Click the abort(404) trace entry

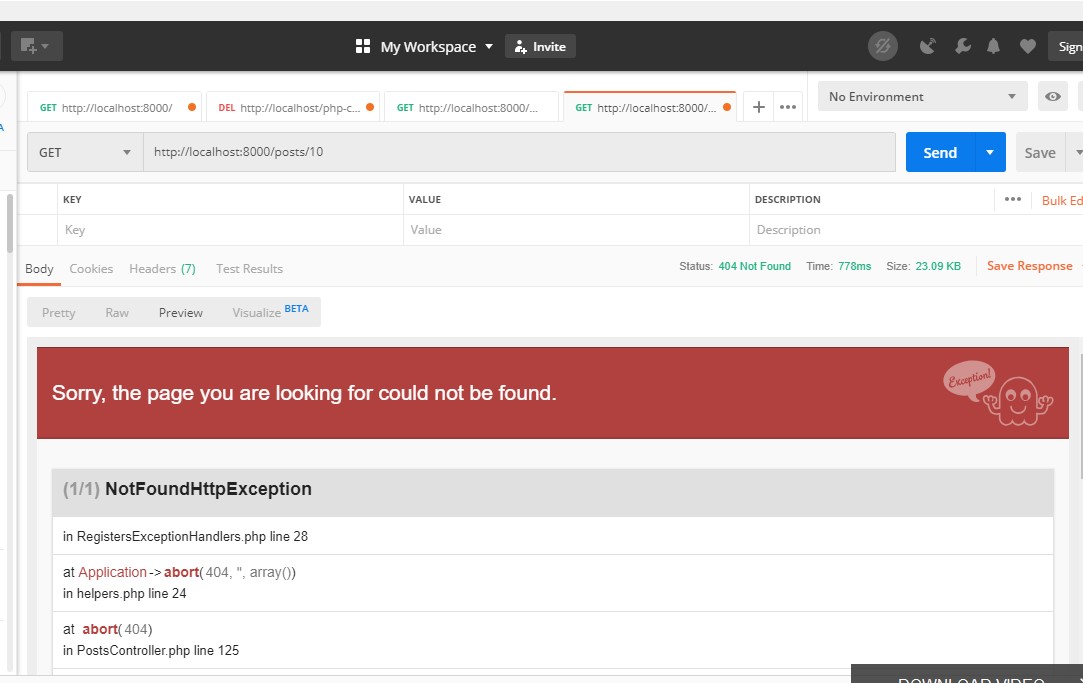[117, 629]
